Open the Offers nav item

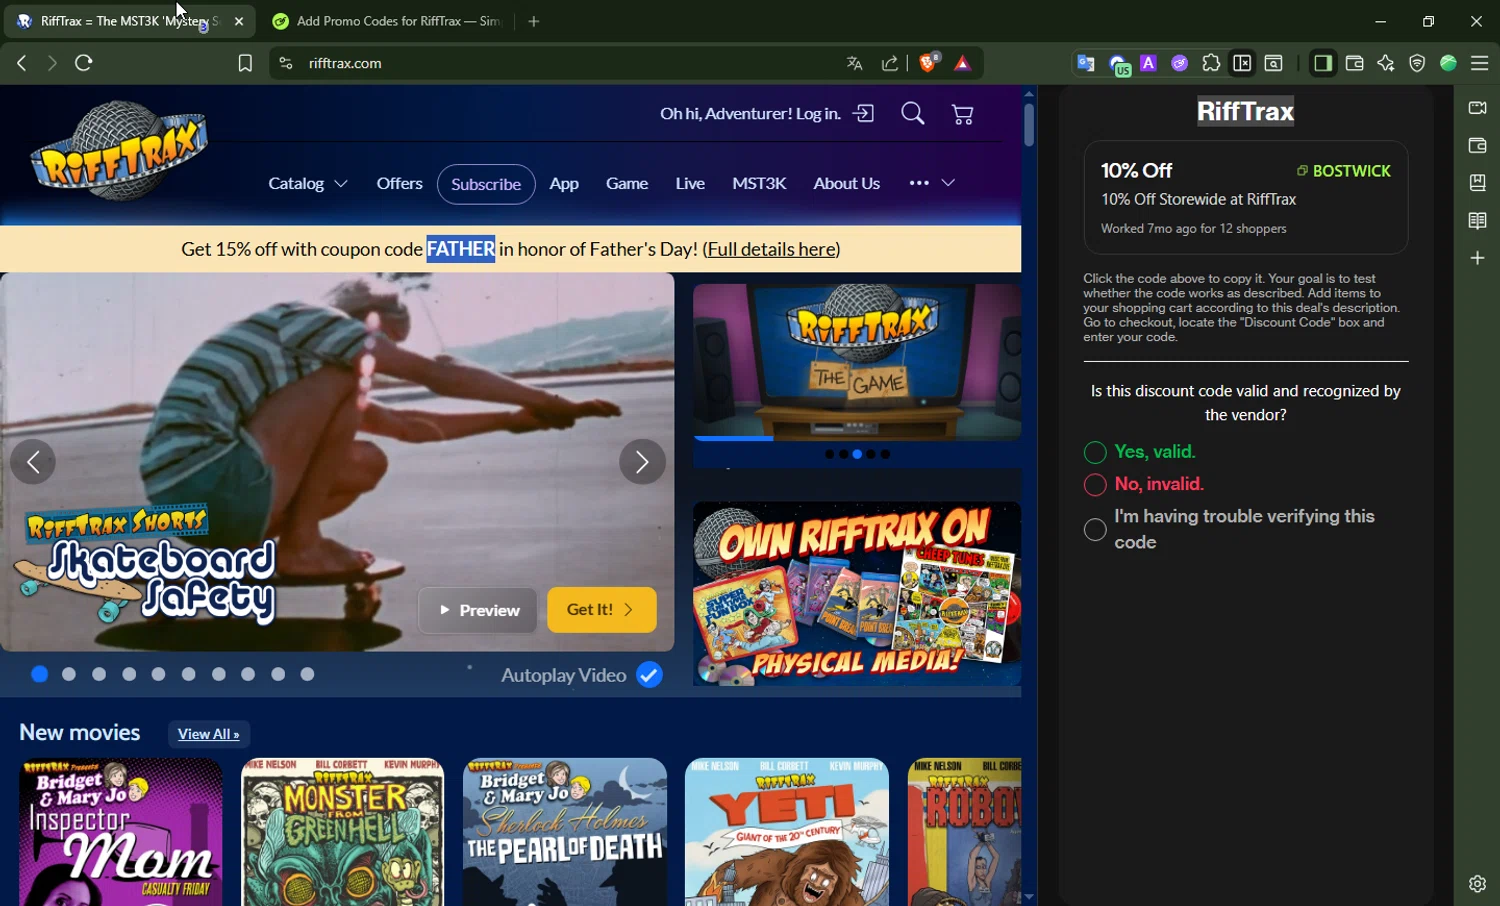coord(399,183)
